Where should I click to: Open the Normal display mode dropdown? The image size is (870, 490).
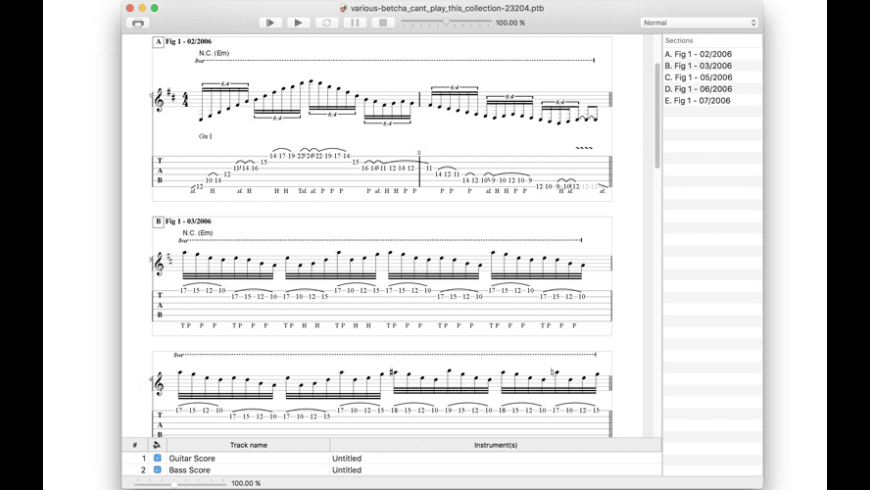point(699,23)
